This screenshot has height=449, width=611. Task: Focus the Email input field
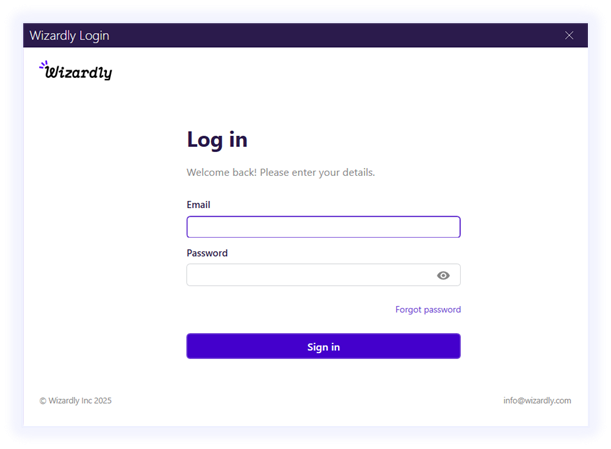pos(323,227)
